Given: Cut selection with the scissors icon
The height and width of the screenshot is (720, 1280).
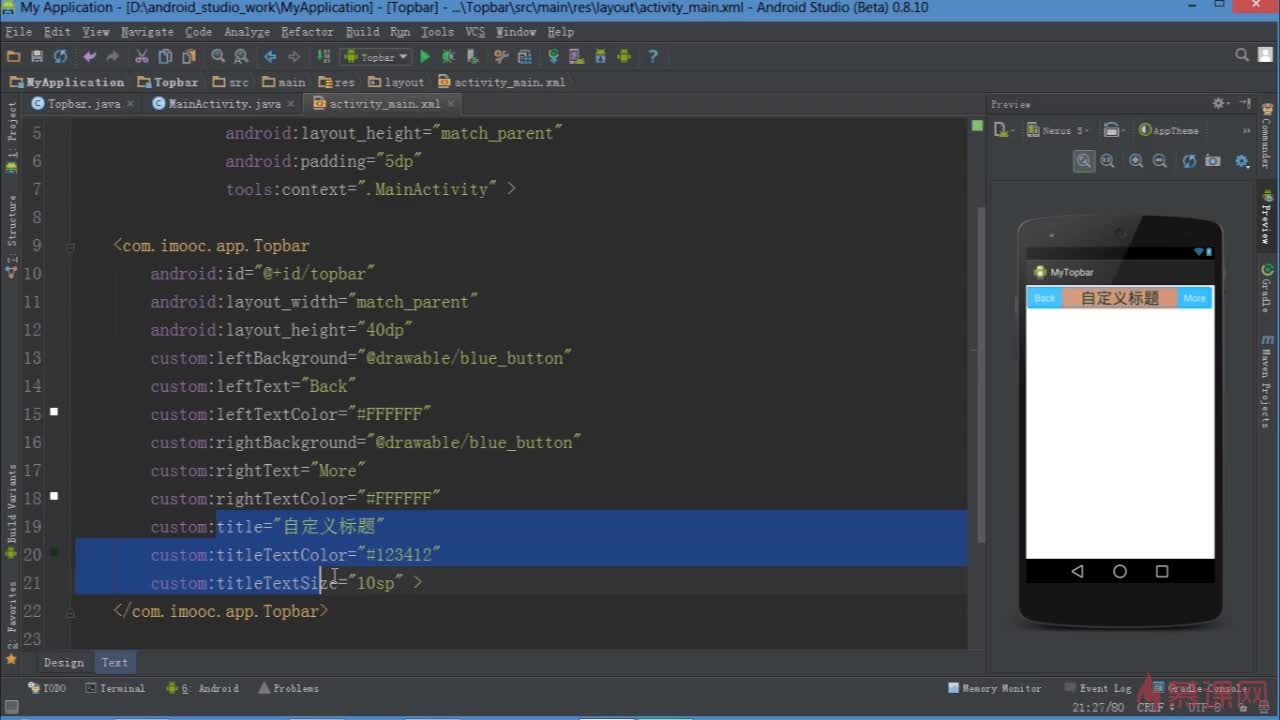Looking at the screenshot, I should [x=142, y=57].
